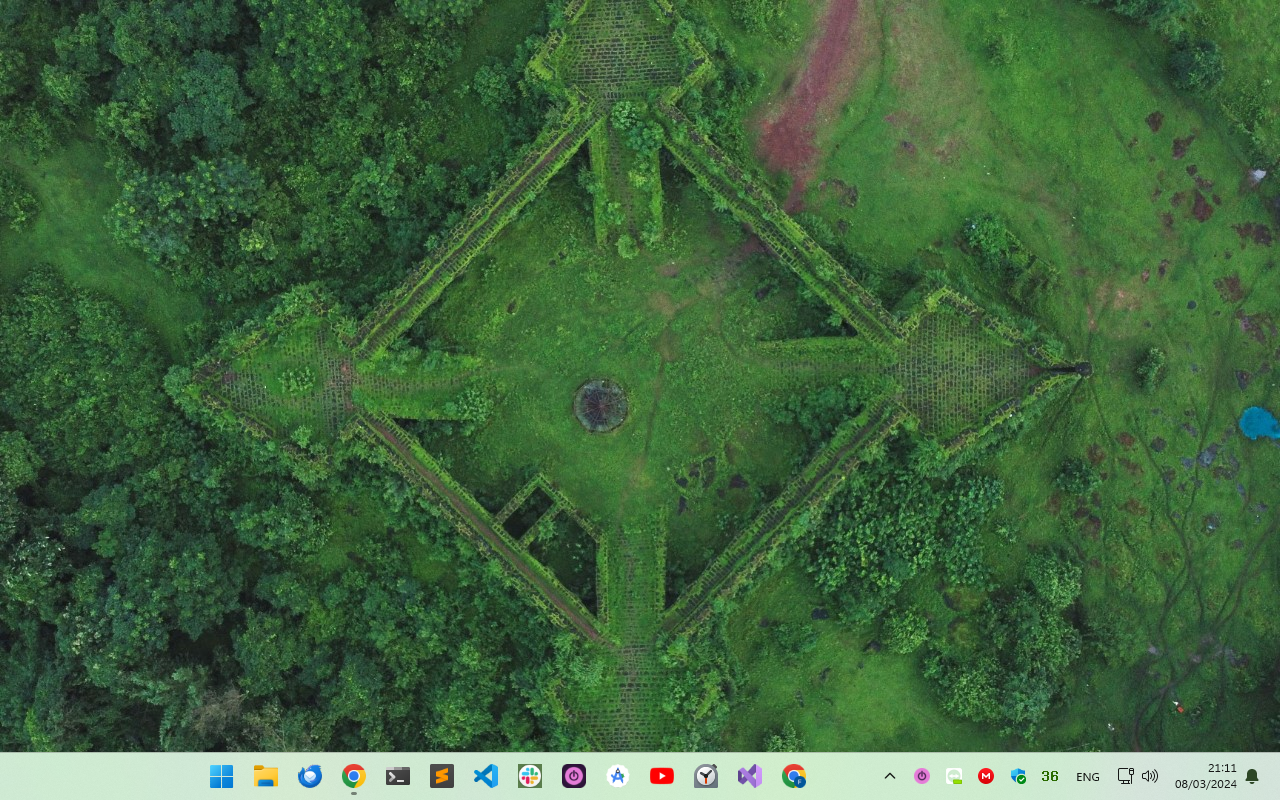Open the clock app in taskbar
Viewport: 1280px width, 800px height.
coord(706,776)
